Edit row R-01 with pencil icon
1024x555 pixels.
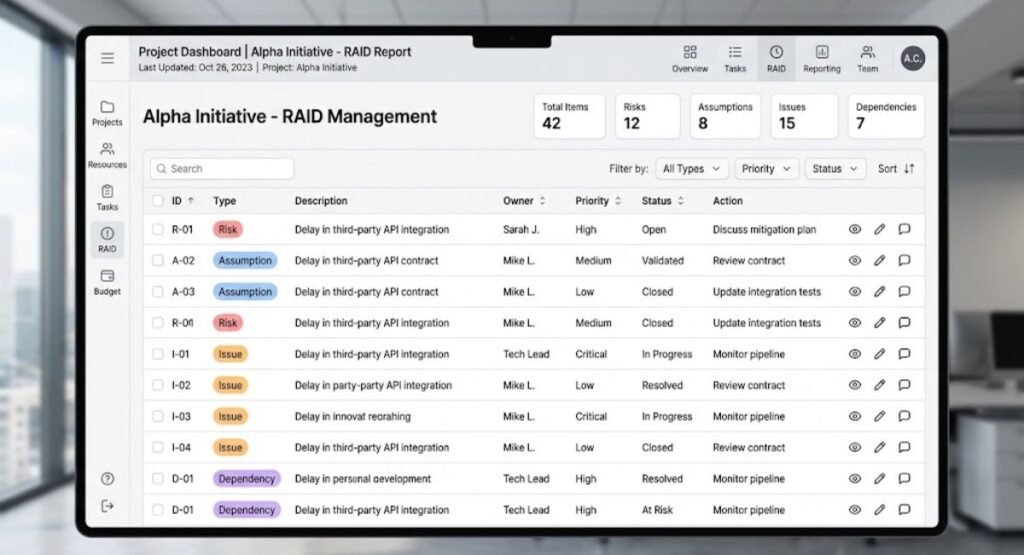880,229
